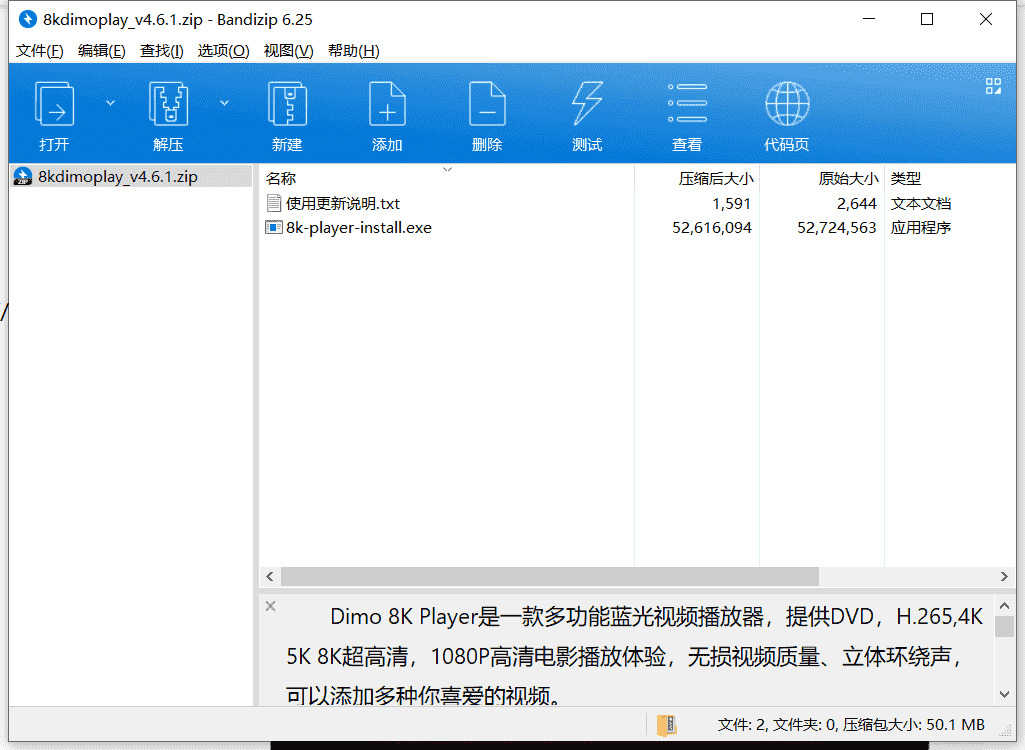The width and height of the screenshot is (1025, 750).
Task: Expand the Extract (解压) dropdown arrow
Action: coord(224,103)
